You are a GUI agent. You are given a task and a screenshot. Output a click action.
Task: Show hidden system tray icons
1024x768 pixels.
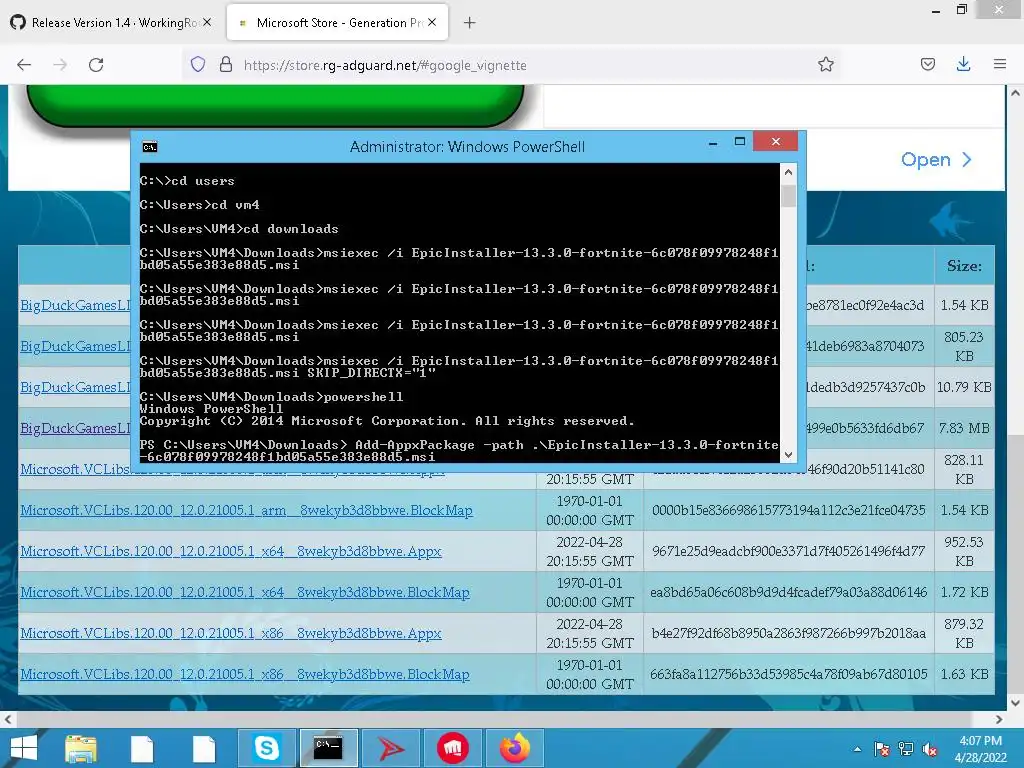(857, 749)
